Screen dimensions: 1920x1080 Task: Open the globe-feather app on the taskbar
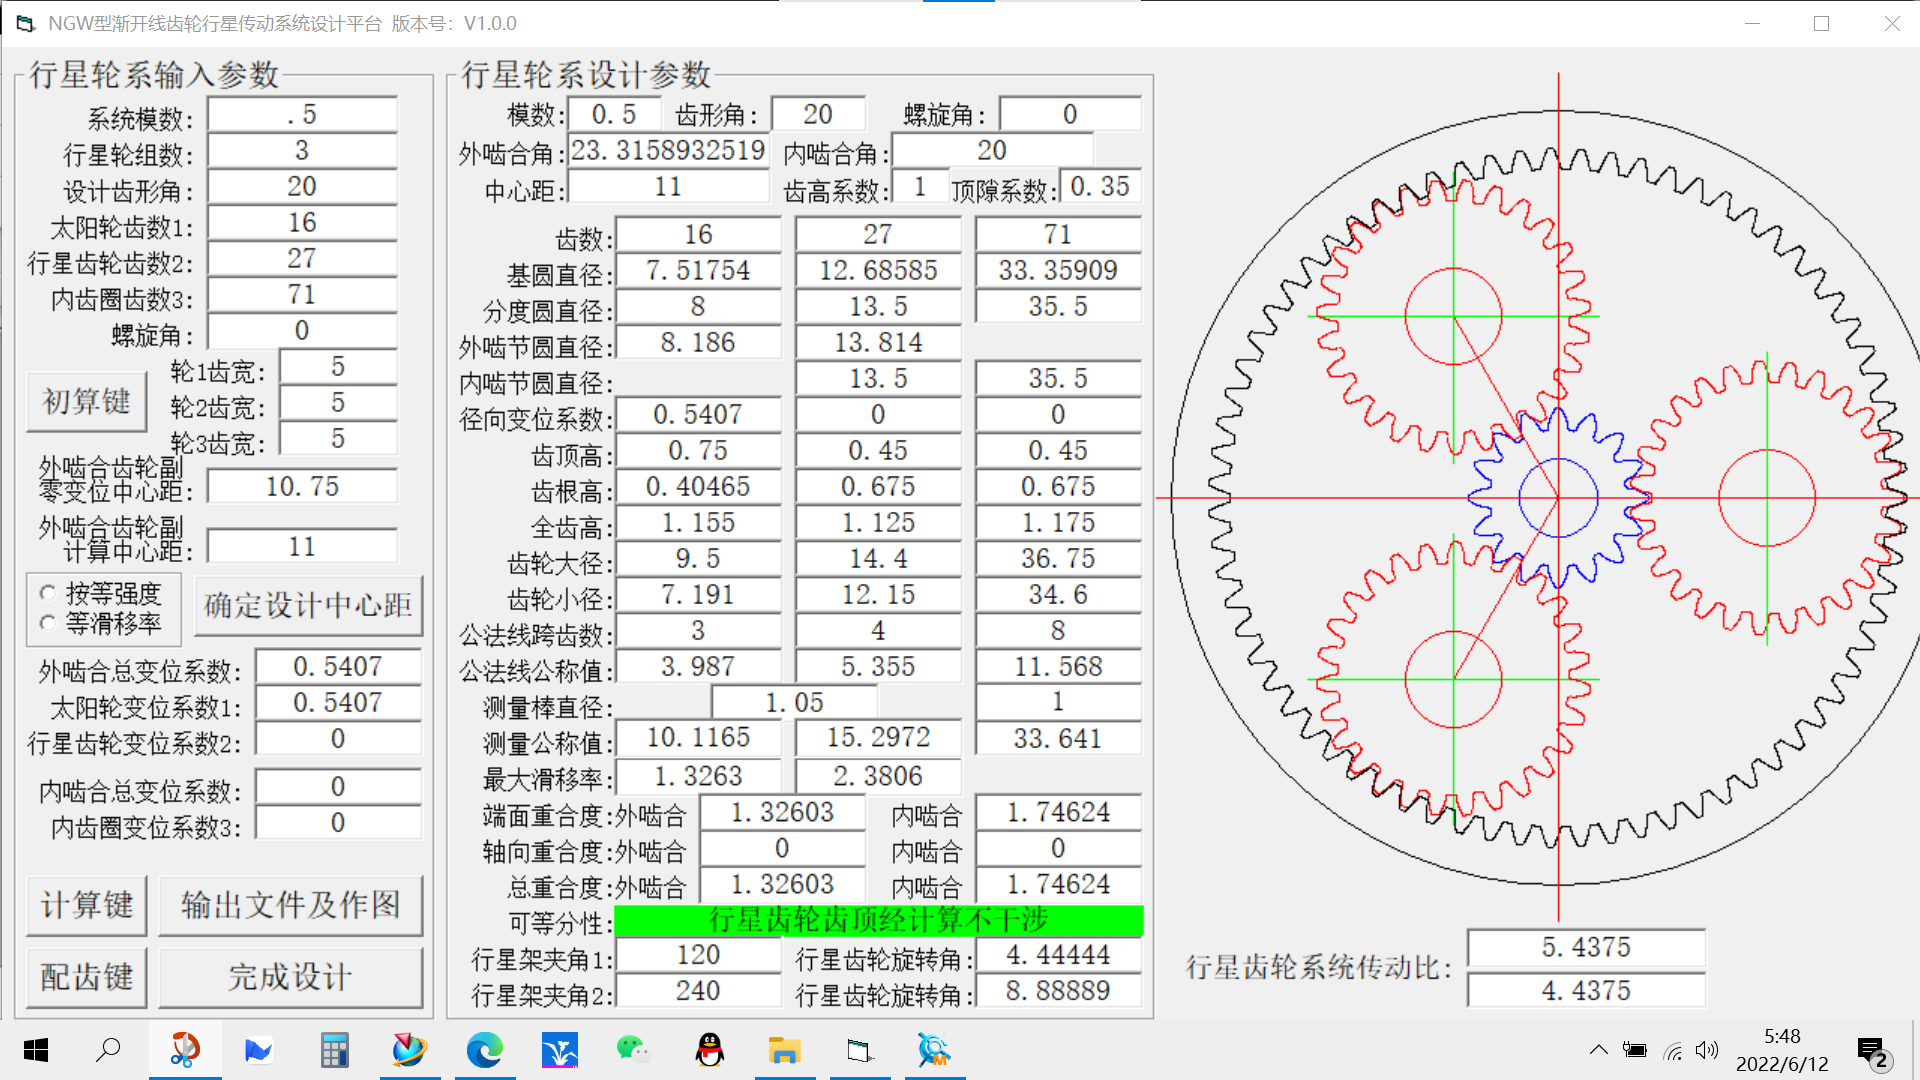pyautogui.click(x=409, y=1050)
